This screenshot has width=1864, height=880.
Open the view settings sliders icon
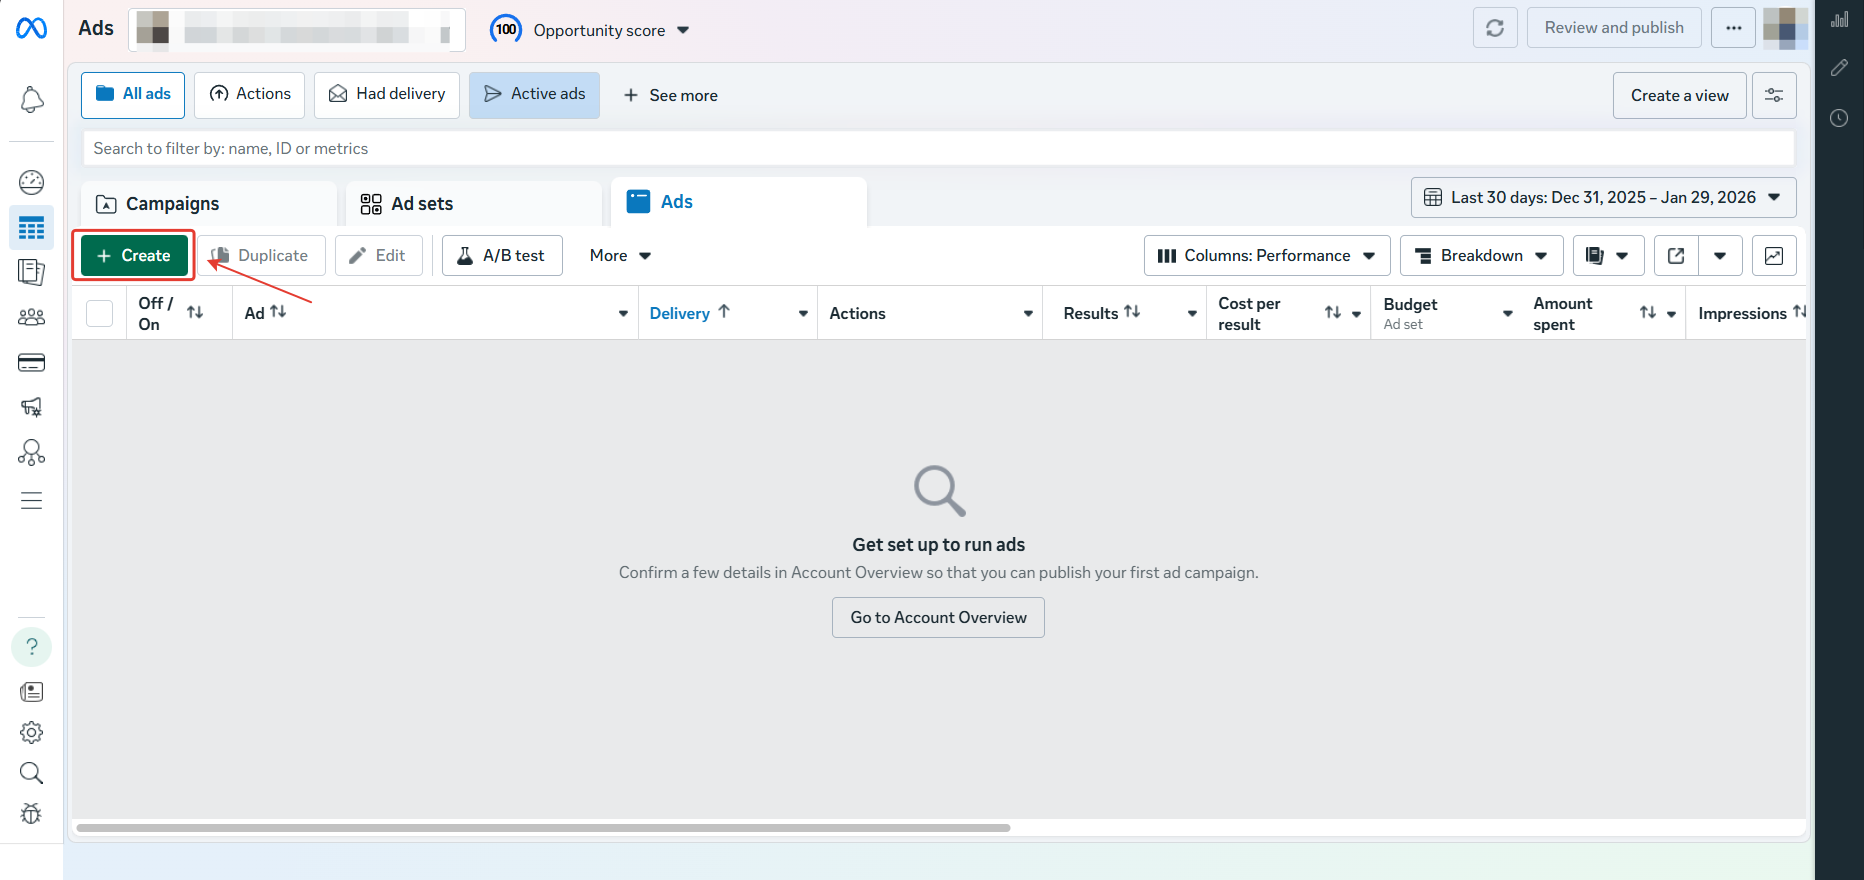pos(1774,96)
